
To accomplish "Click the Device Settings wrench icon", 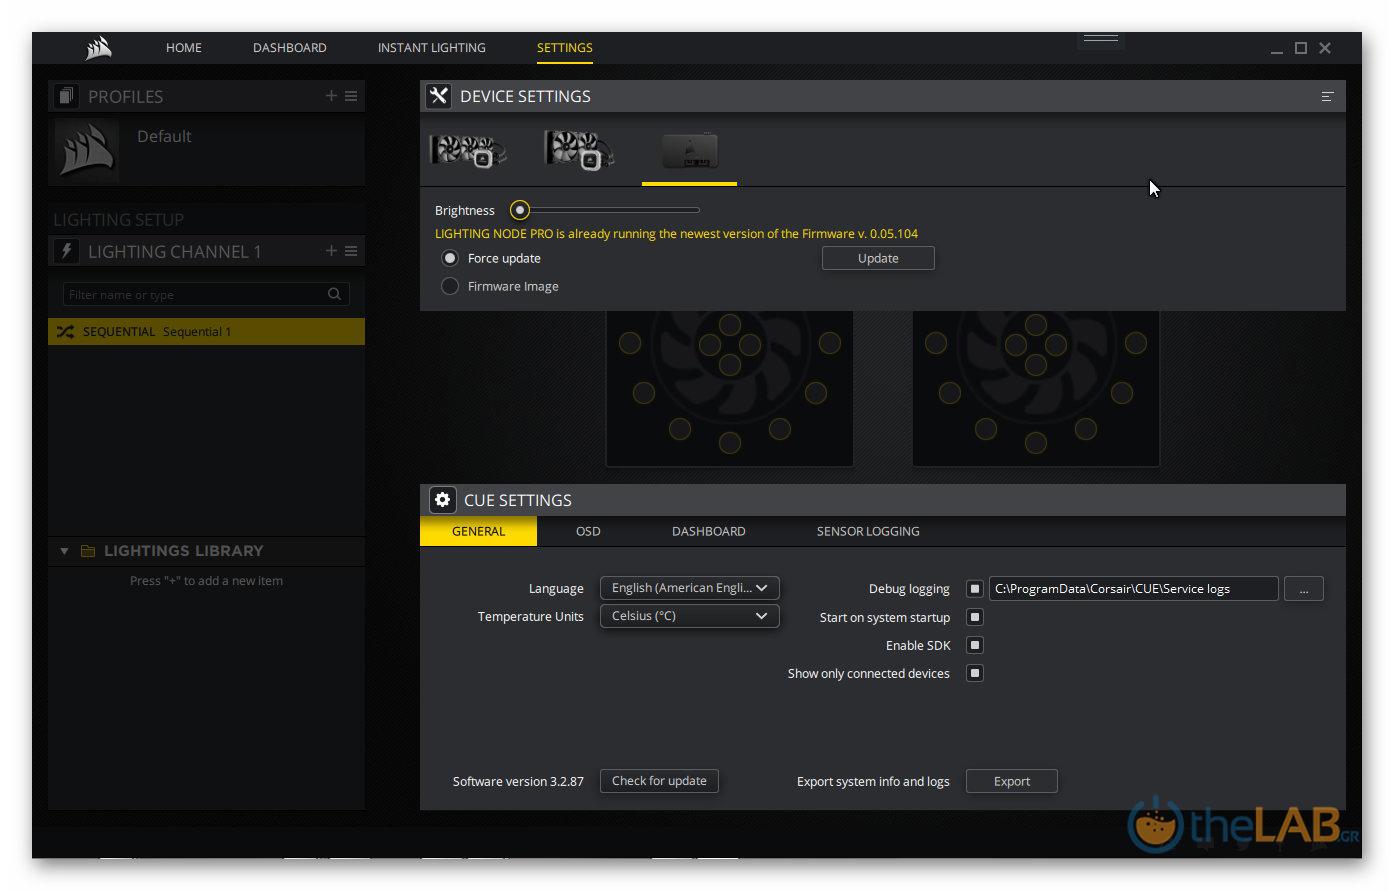I will 438,96.
